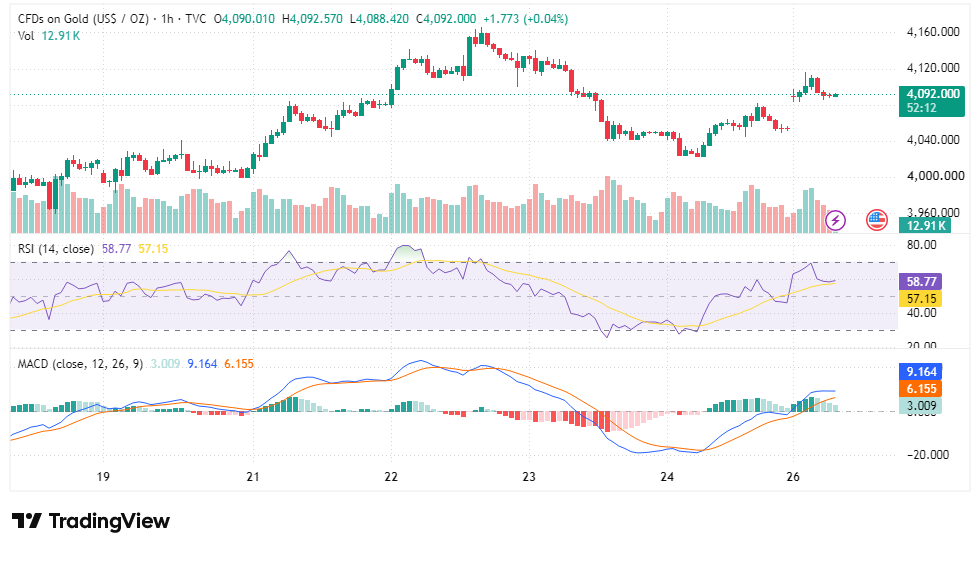
Task: Click the blue 9.164 MACD value tag
Action: (920, 371)
